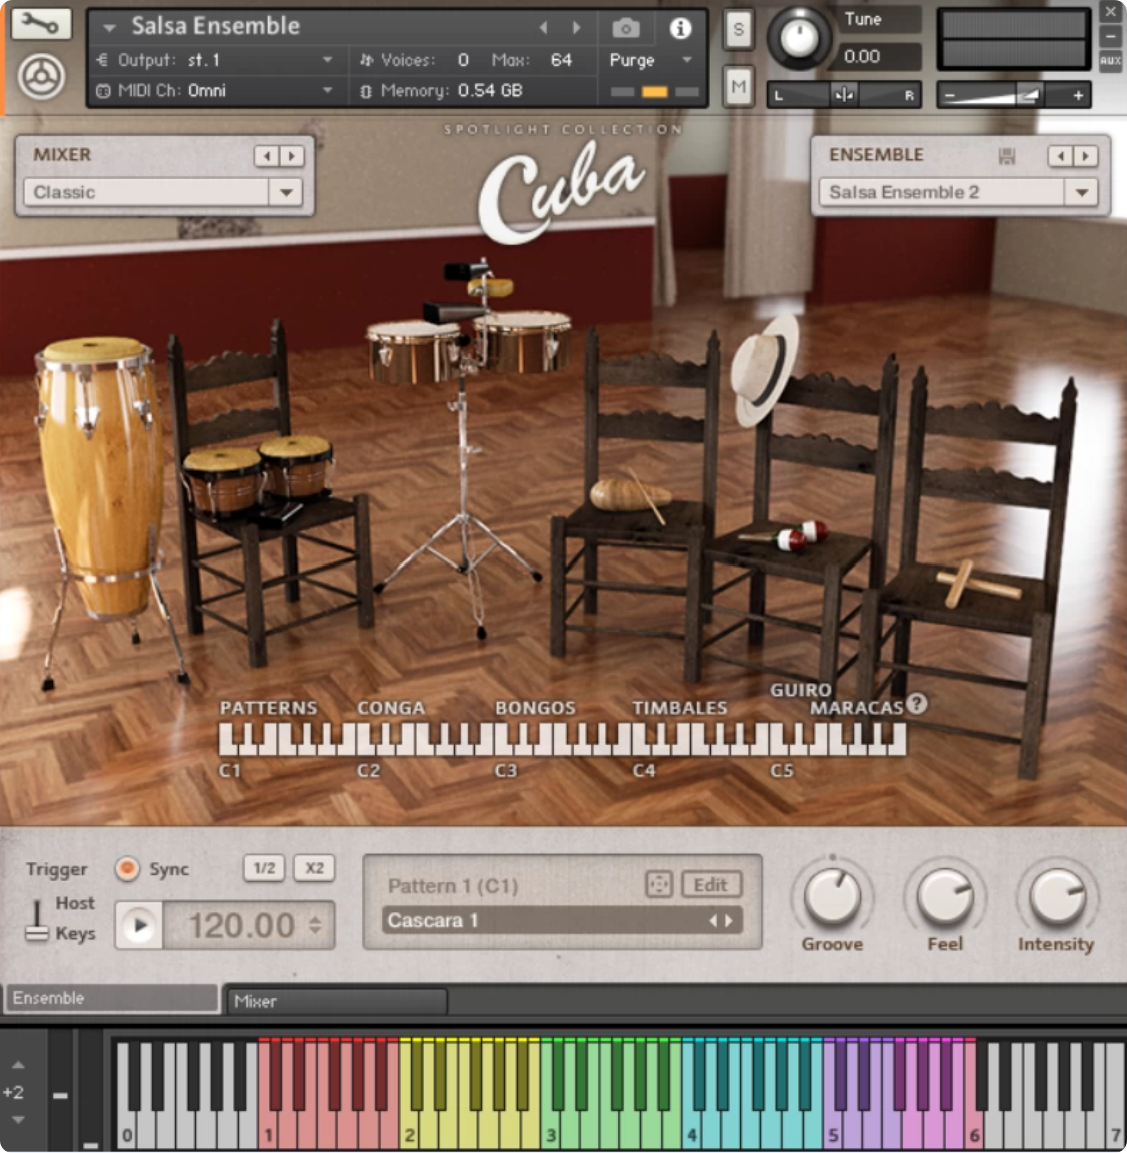Screen dimensions: 1127x1153
Task: Flip the Host/Keys trigger switch
Action: (36, 919)
